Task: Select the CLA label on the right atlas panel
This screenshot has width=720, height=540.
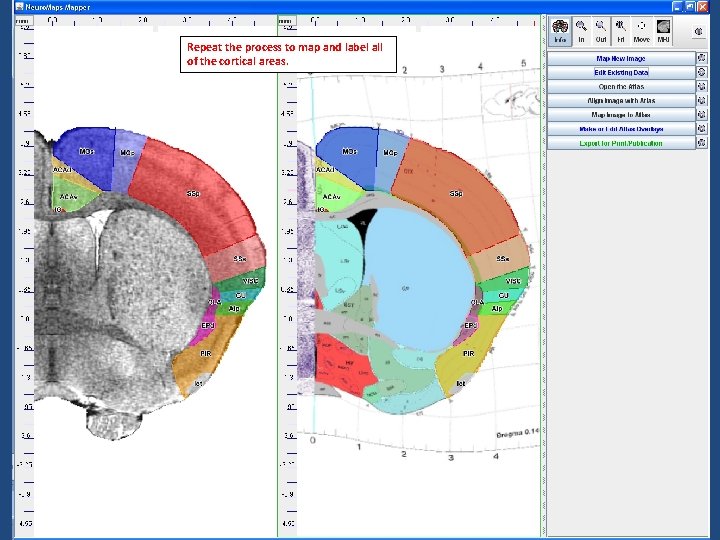Action: coord(477,302)
